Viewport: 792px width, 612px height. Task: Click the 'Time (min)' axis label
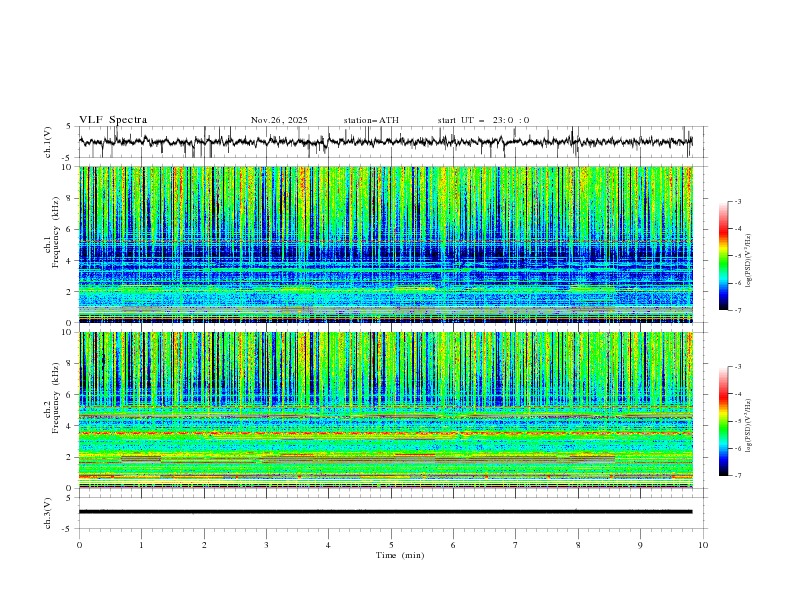tap(400, 555)
